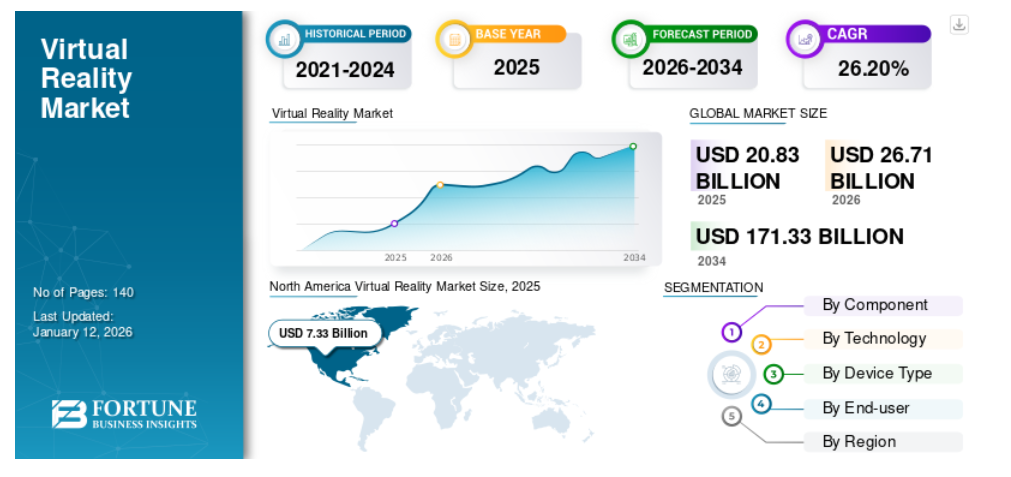Select segmentation number 4 circle
The height and width of the screenshot is (477, 1011).
coord(761,404)
